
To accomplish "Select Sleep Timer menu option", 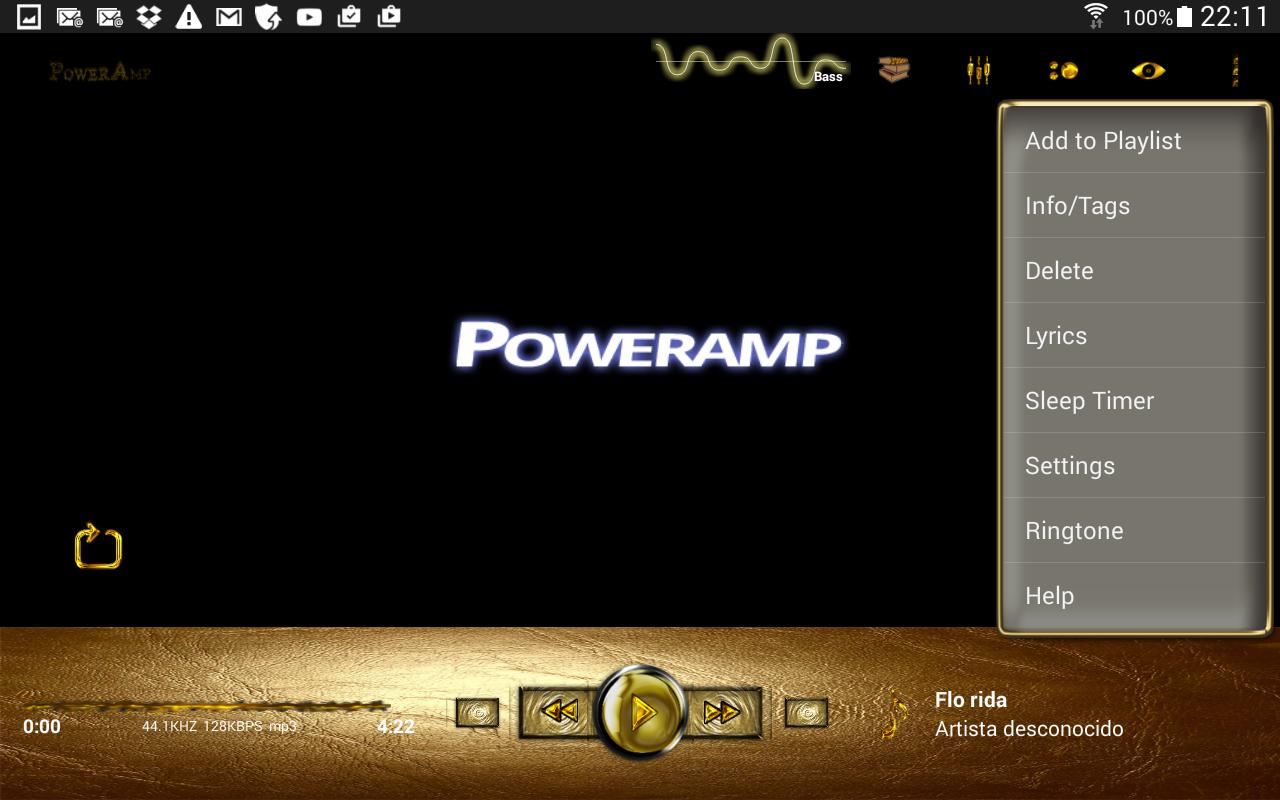I will click(x=1134, y=401).
